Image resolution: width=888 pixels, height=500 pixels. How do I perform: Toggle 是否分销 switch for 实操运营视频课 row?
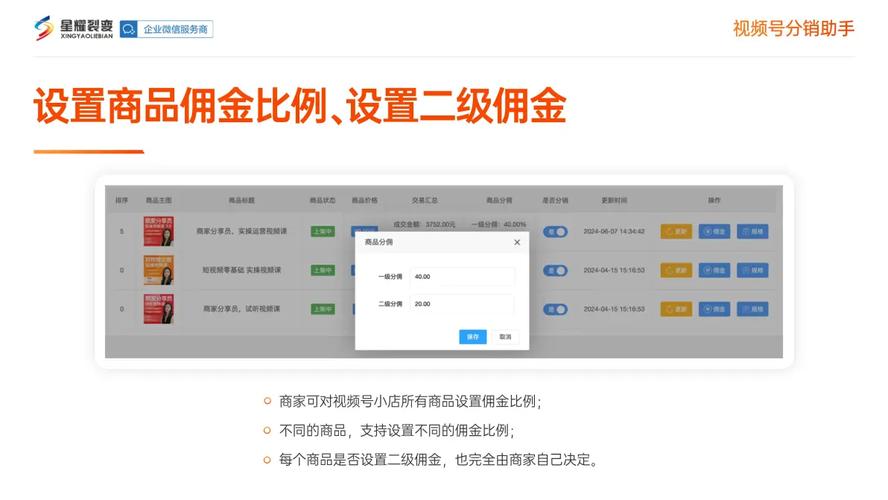click(x=555, y=232)
